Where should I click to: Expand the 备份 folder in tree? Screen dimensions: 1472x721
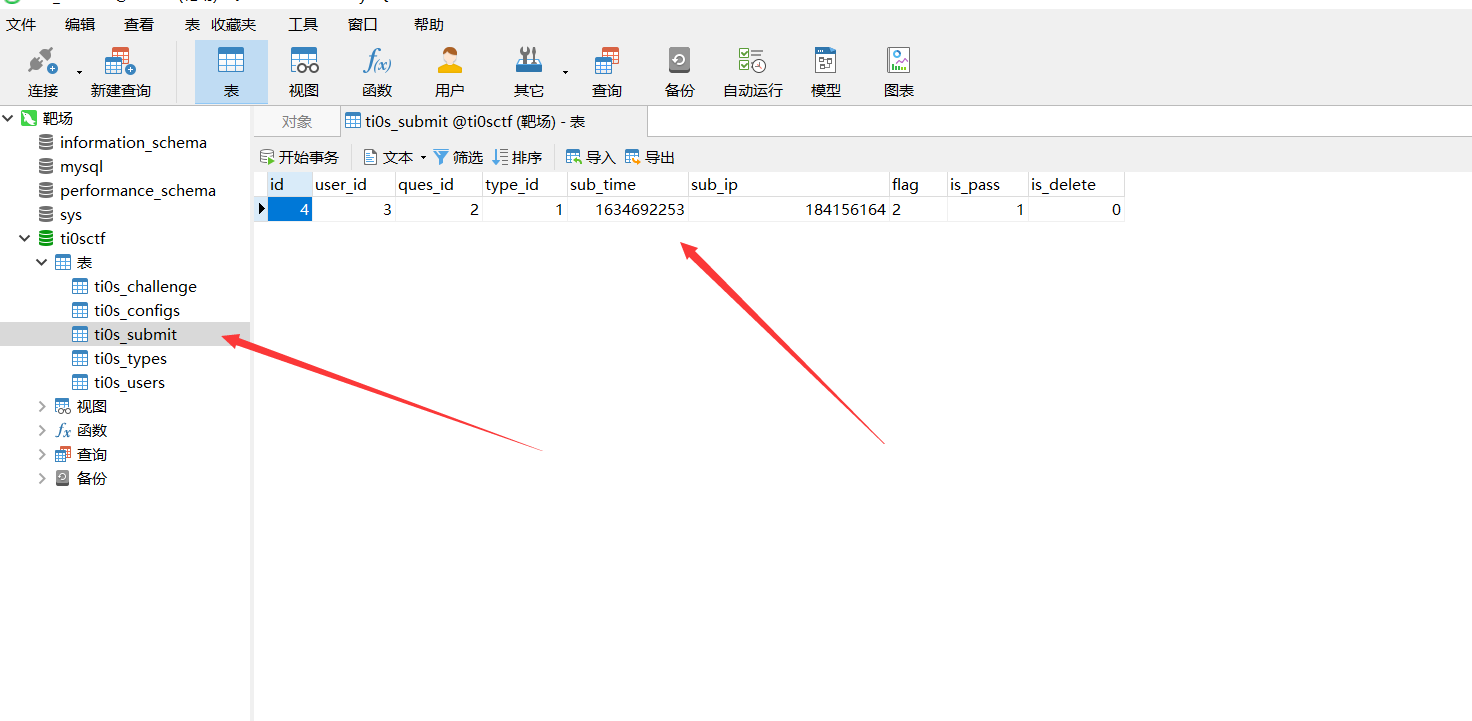point(42,479)
